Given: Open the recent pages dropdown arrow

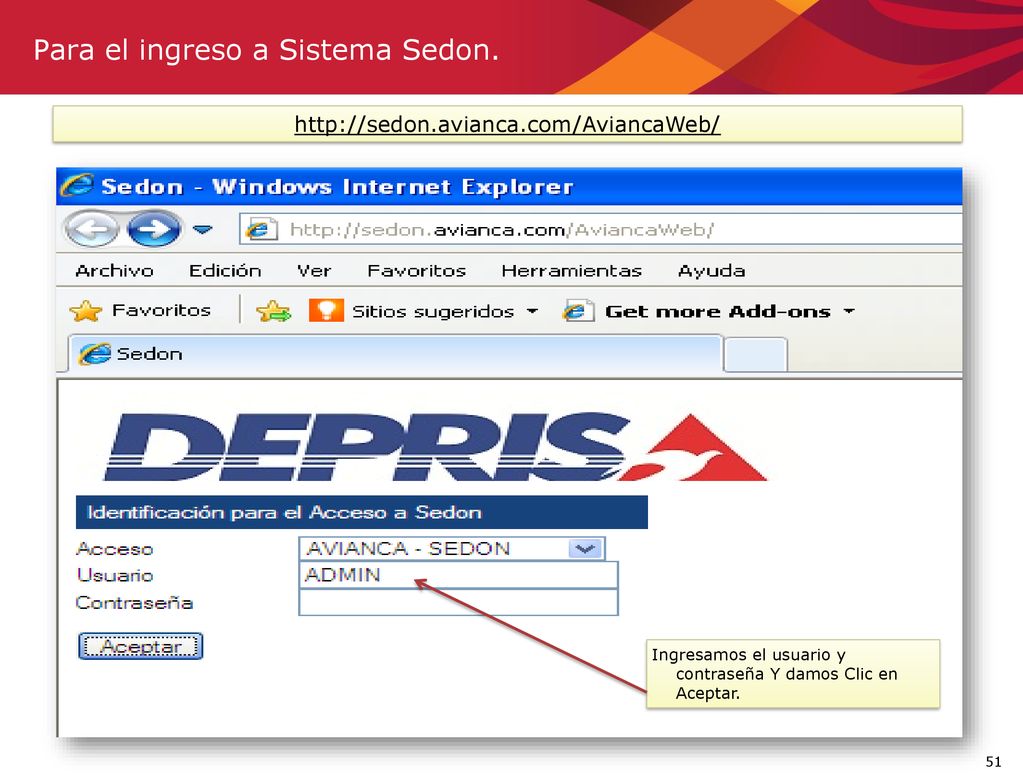Looking at the screenshot, I should tap(203, 230).
